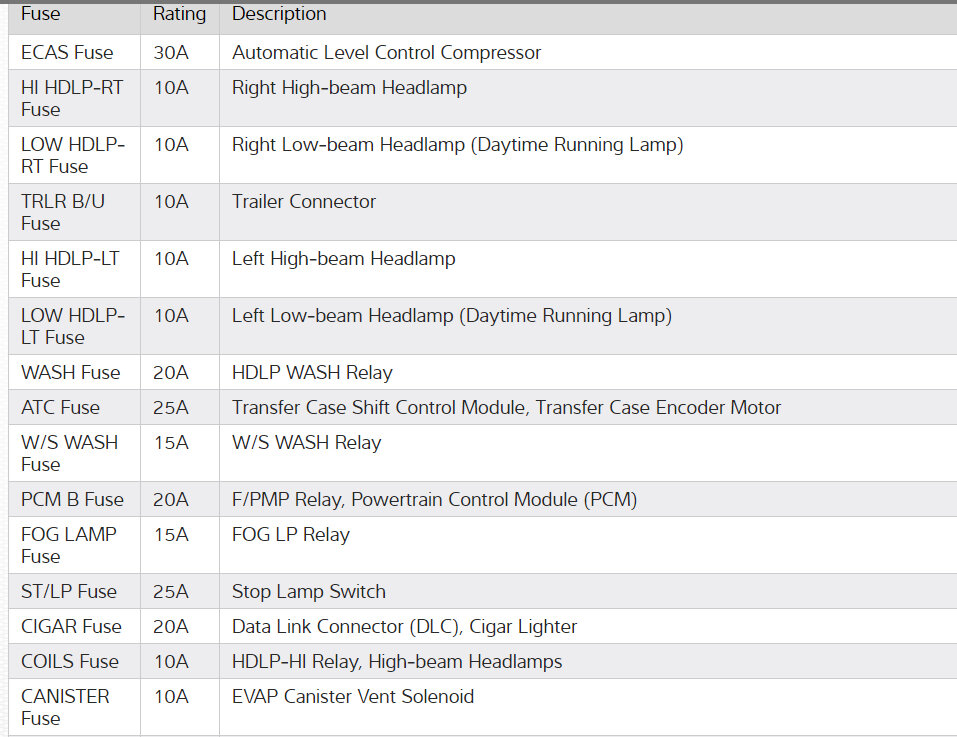Click the EVAP Canister Vent Solenoid text
Viewport: 957px width, 737px height.
pos(353,696)
